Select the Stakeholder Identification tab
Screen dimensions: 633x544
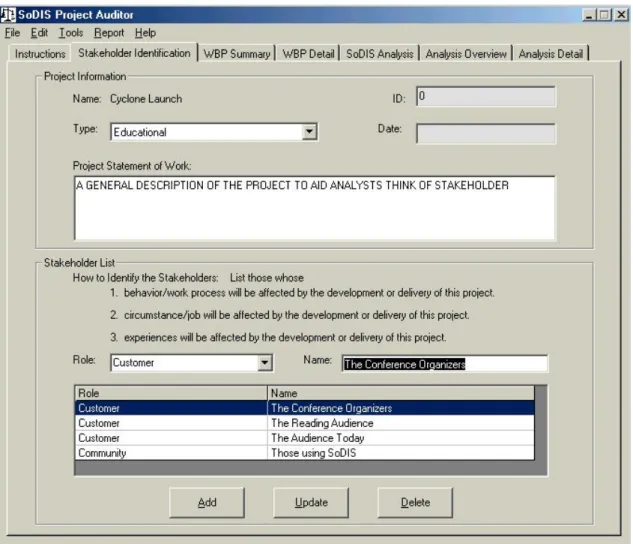point(134,53)
